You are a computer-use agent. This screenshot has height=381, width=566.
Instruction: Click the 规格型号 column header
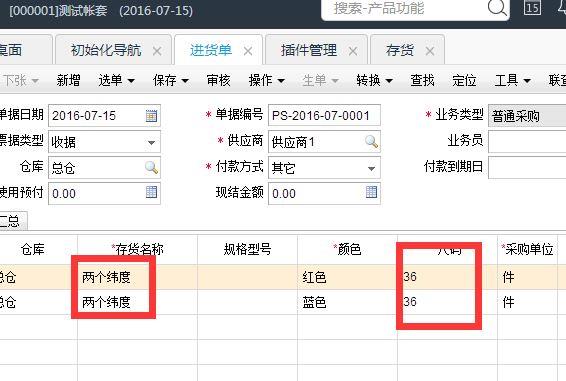[x=247, y=249]
